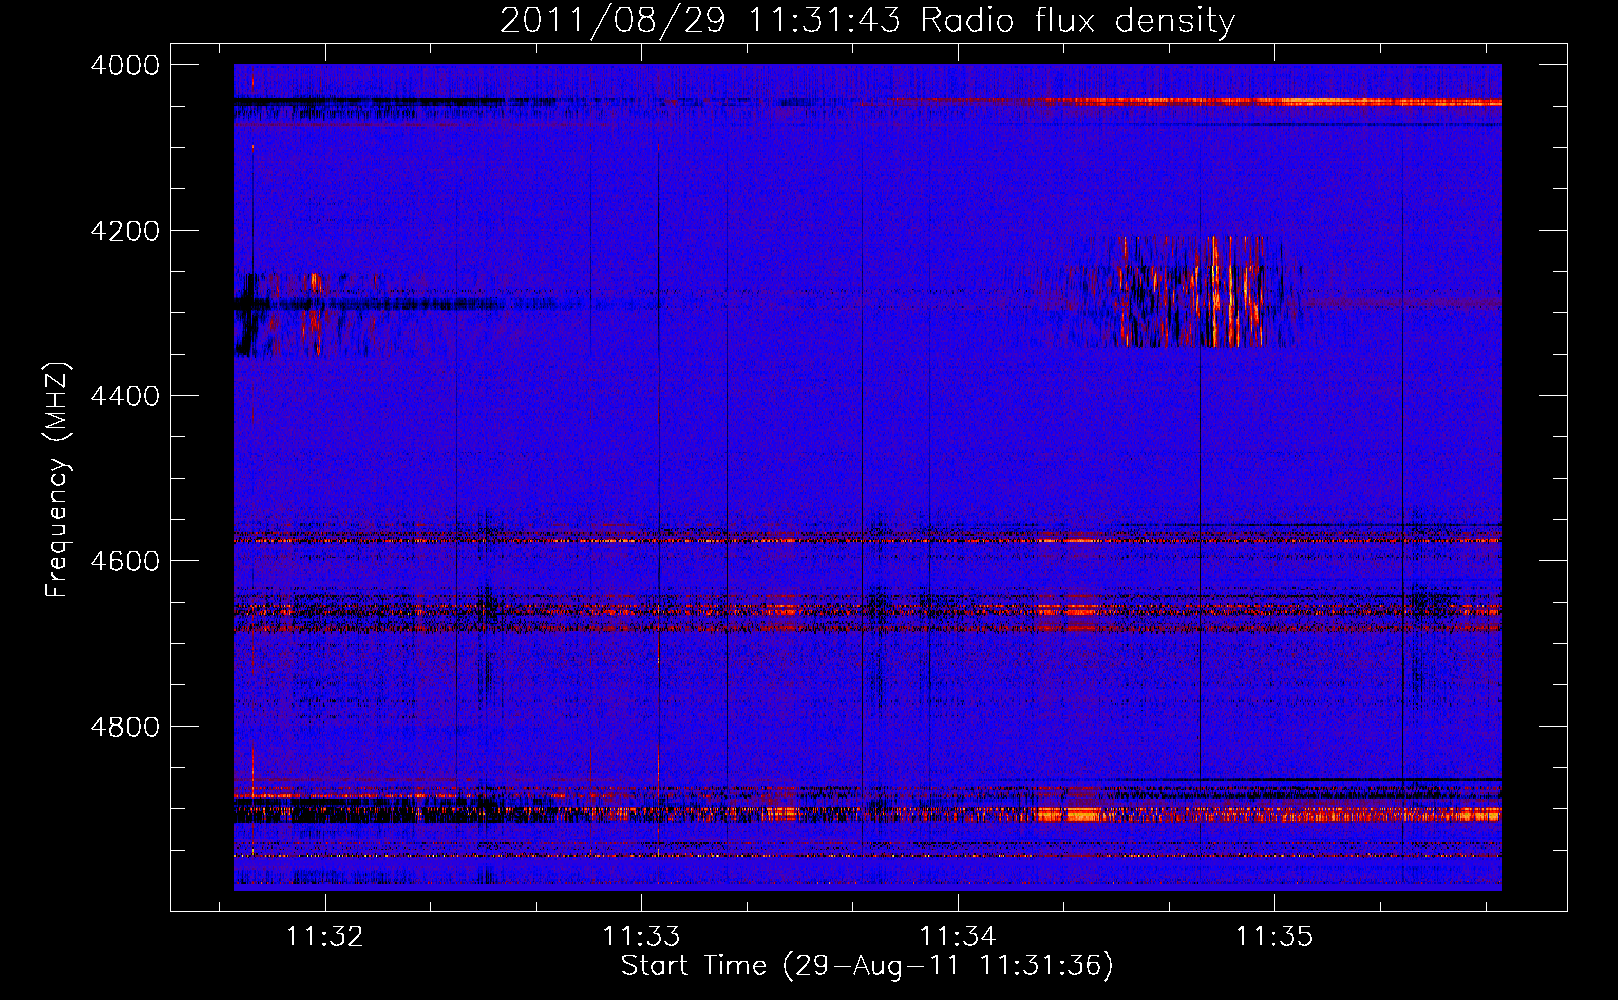The width and height of the screenshot is (1618, 1000).
Task: Select the 4600 frequency tick label
Action: point(125,561)
